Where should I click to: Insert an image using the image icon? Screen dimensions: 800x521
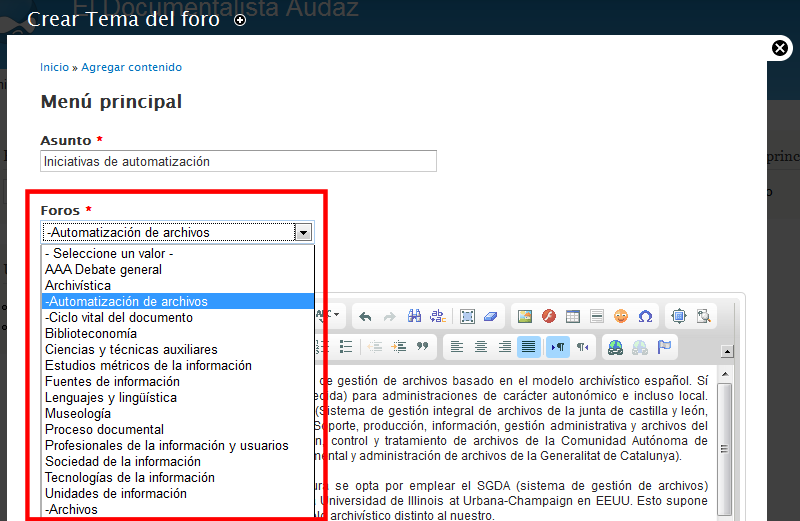pyautogui.click(x=524, y=316)
